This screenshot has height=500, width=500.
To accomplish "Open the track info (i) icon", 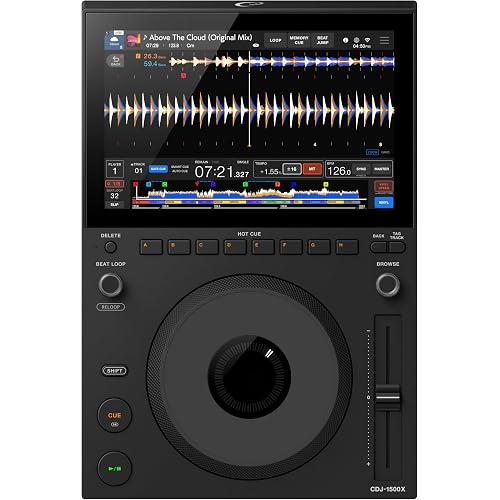I will tap(345, 40).
